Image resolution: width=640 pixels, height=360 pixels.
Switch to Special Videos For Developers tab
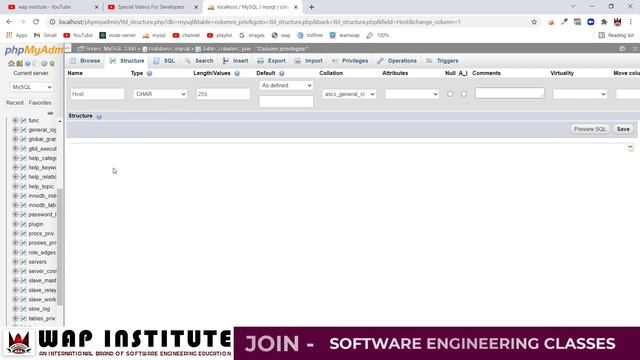151,7
